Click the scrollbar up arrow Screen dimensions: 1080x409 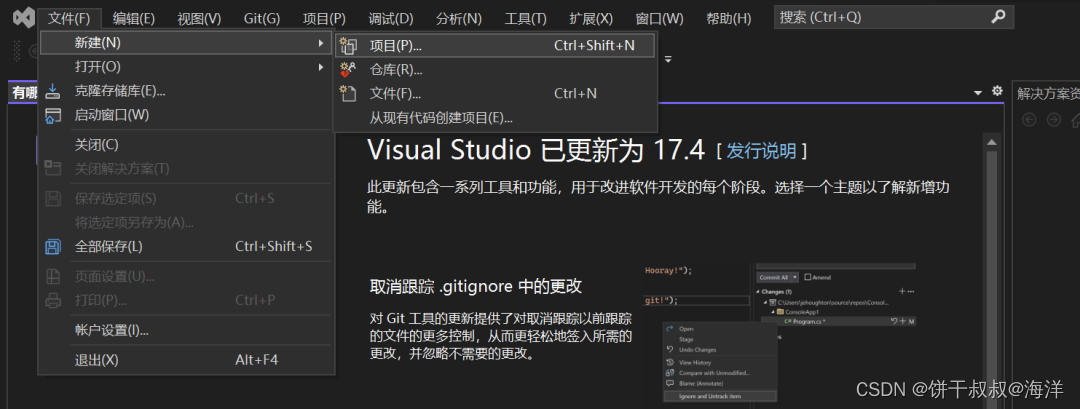click(x=992, y=143)
